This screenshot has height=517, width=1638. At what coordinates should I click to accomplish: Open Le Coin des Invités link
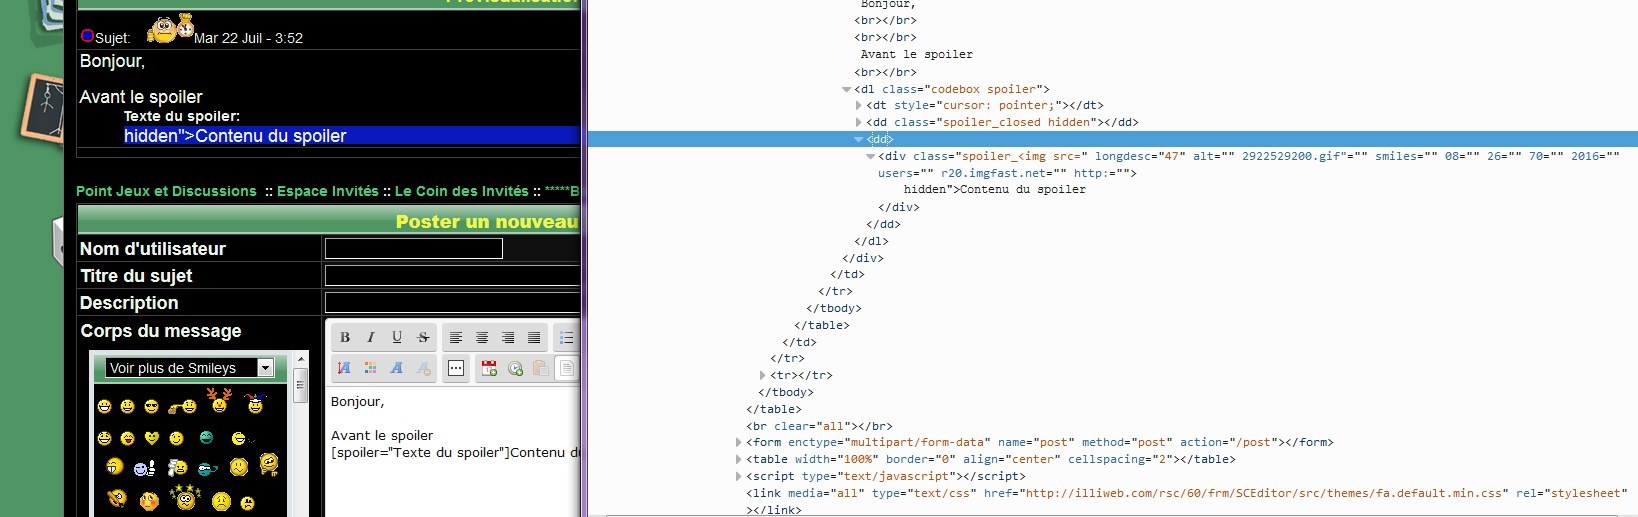point(462,191)
